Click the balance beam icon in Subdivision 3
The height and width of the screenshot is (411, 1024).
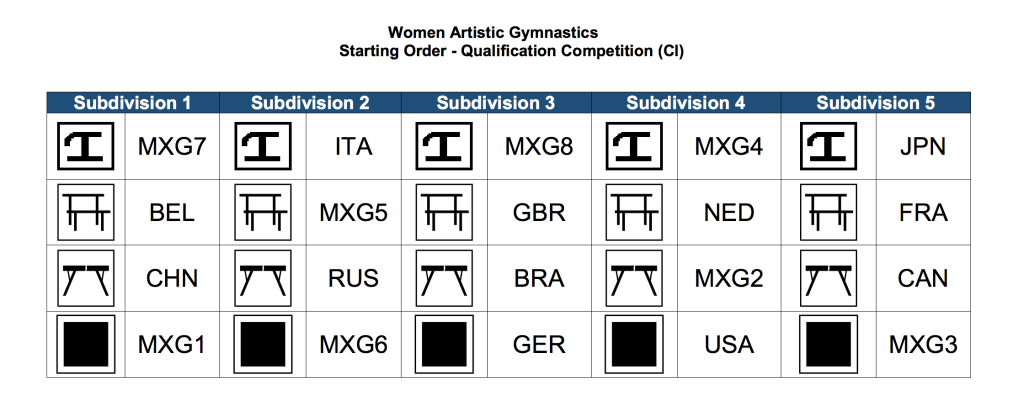(x=444, y=278)
